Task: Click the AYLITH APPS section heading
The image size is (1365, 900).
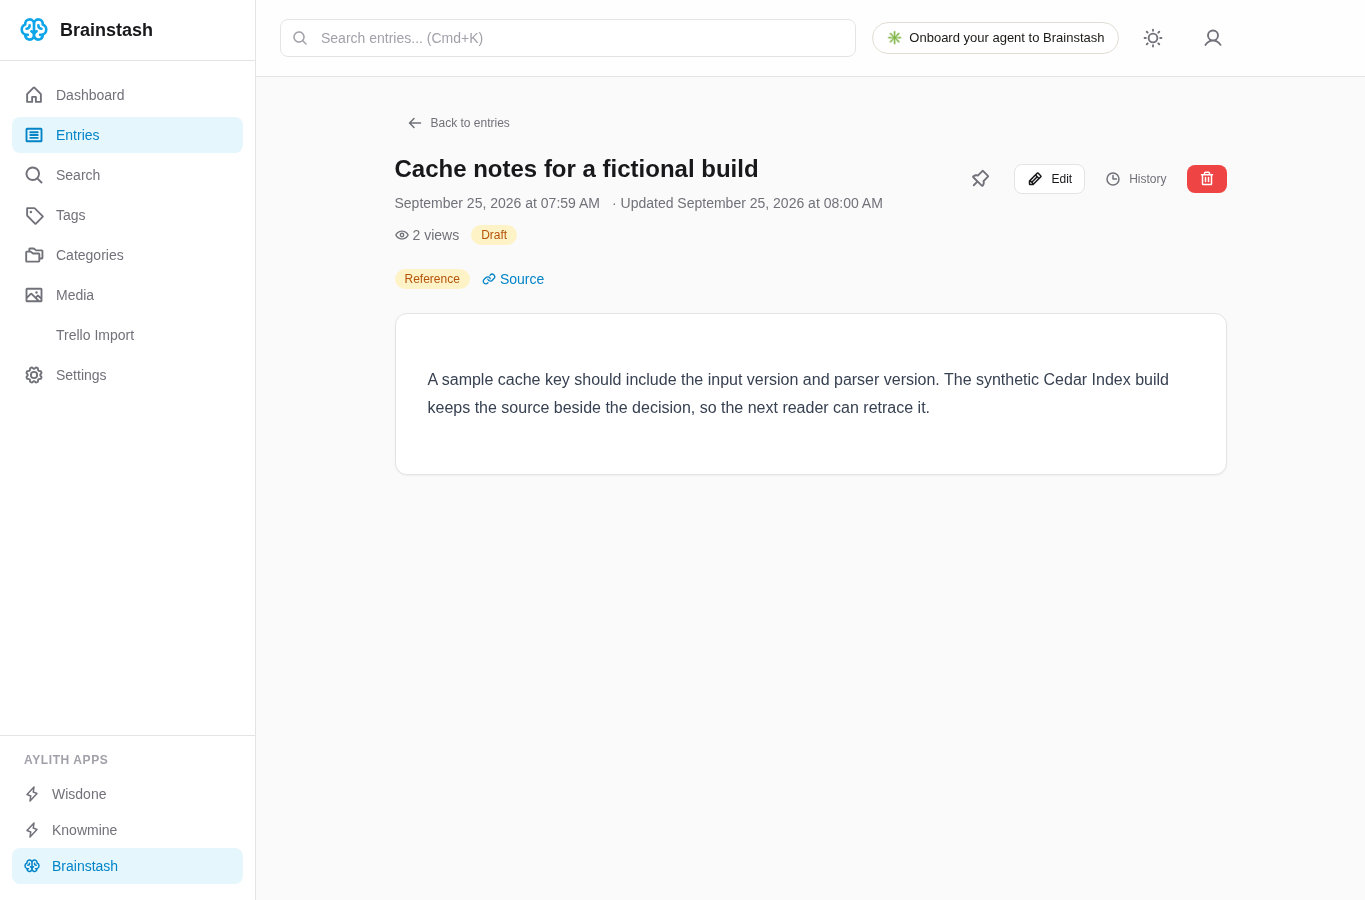Action: [x=66, y=760]
